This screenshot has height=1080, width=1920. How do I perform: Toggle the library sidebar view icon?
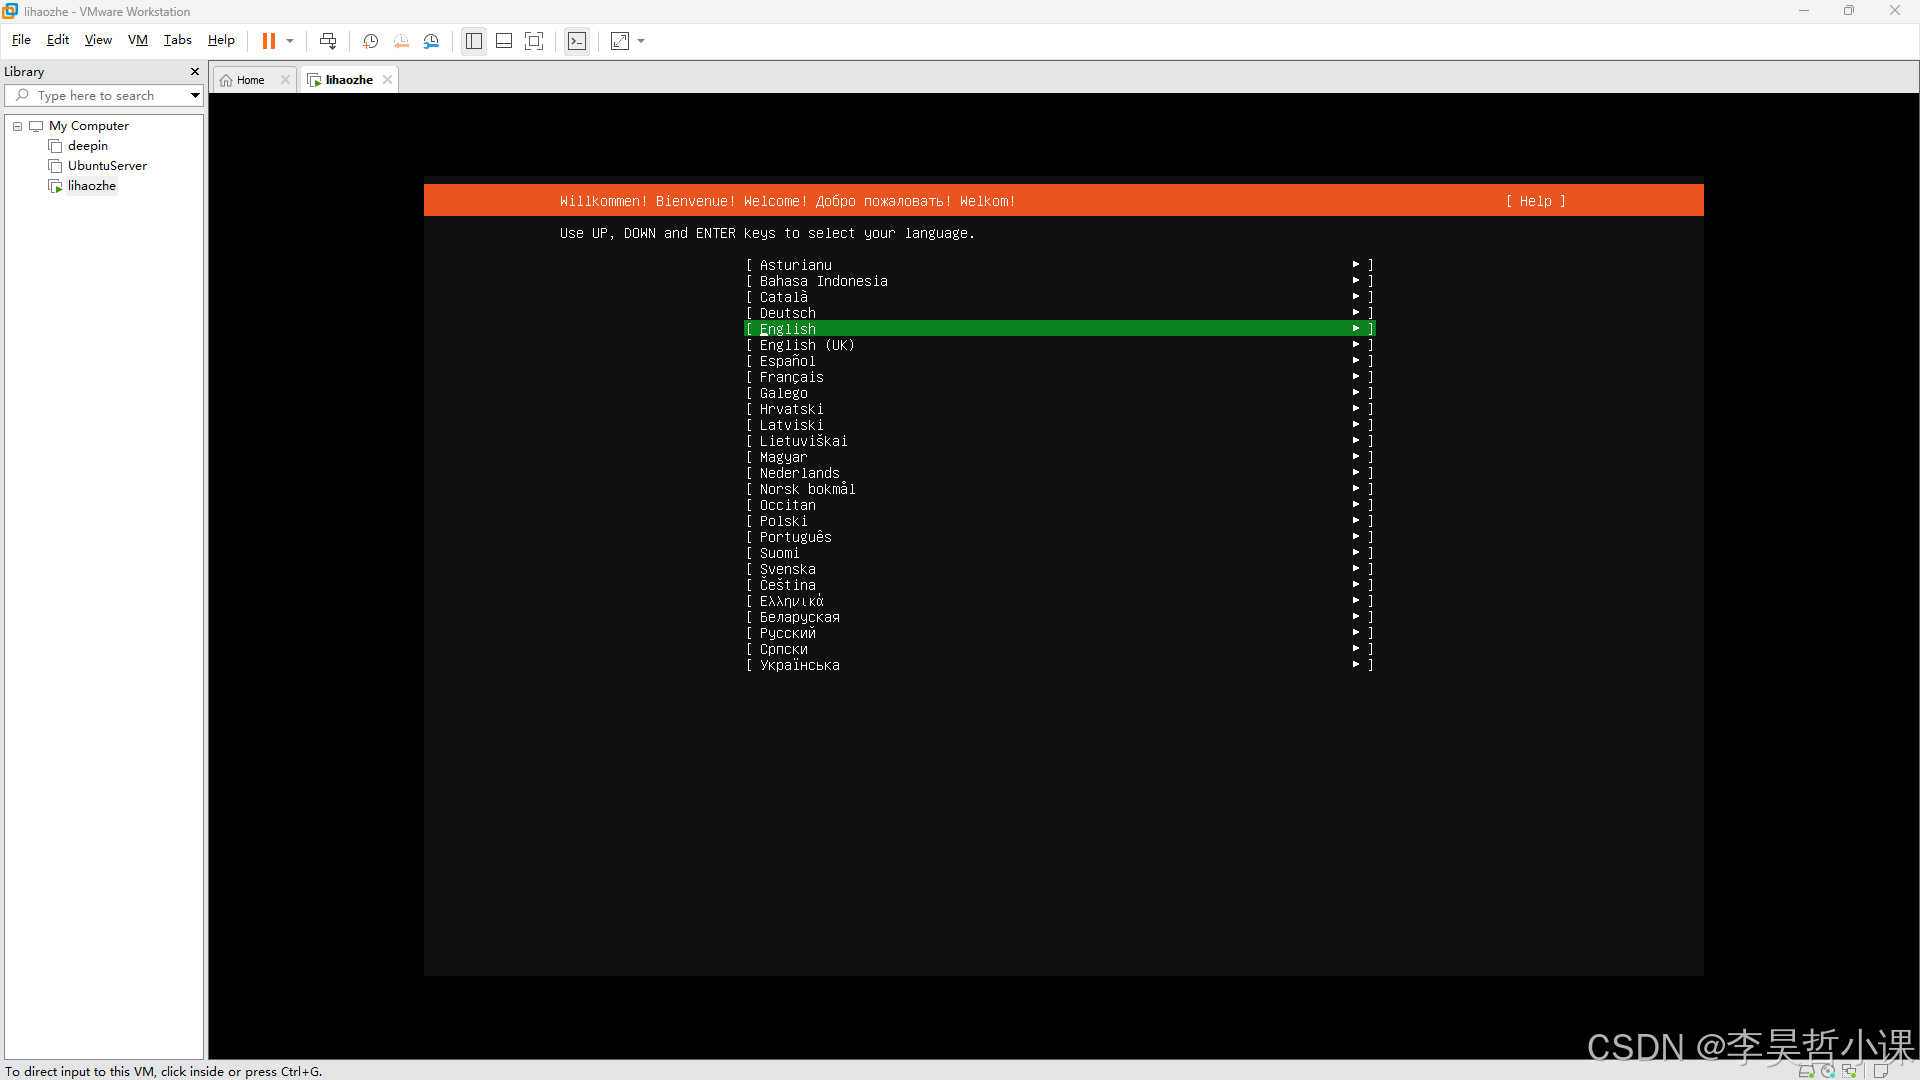click(x=474, y=41)
